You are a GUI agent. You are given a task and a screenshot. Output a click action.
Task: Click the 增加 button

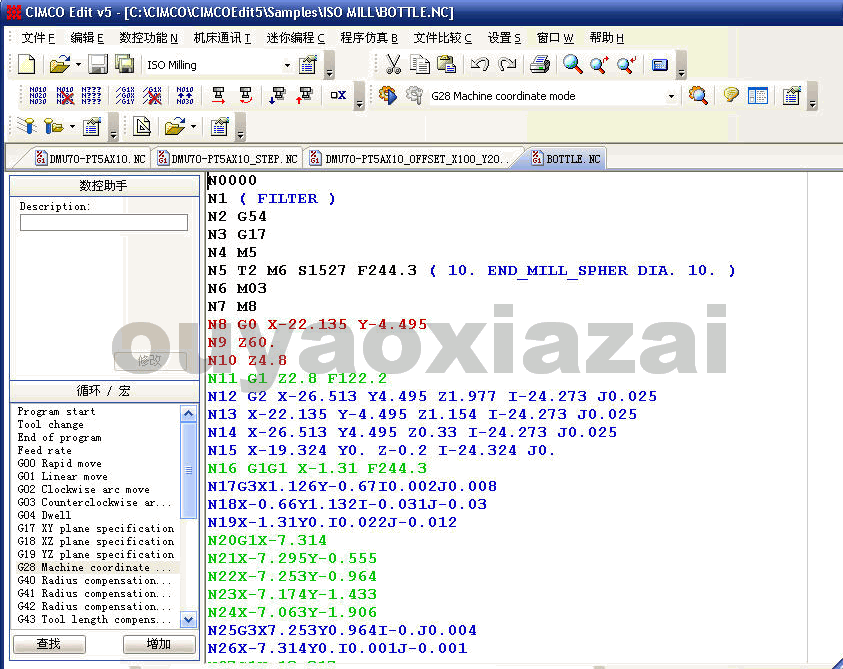(x=159, y=644)
